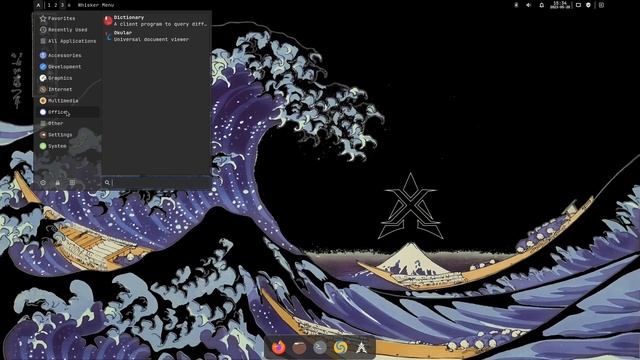Image resolution: width=640 pixels, height=360 pixels.
Task: Open the Dictionary application entry
Action: point(156,21)
